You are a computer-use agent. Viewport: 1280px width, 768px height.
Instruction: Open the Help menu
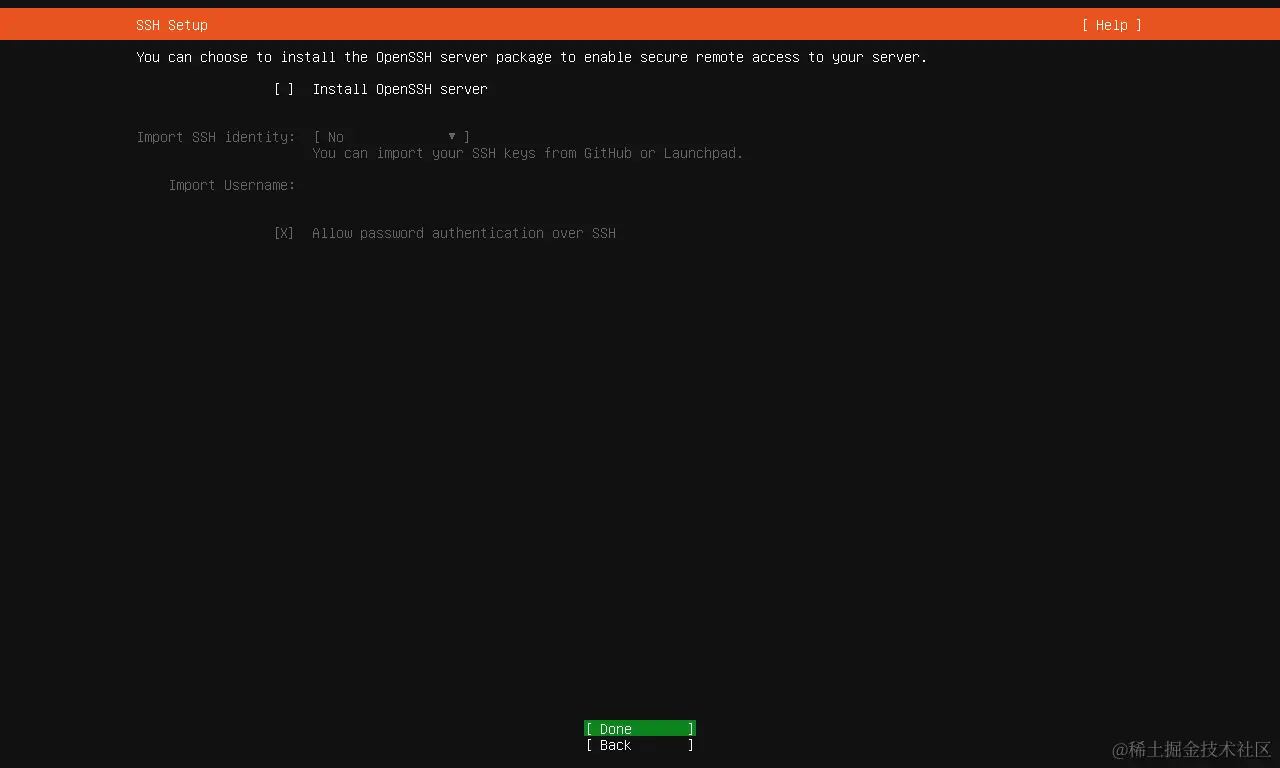tap(1111, 25)
